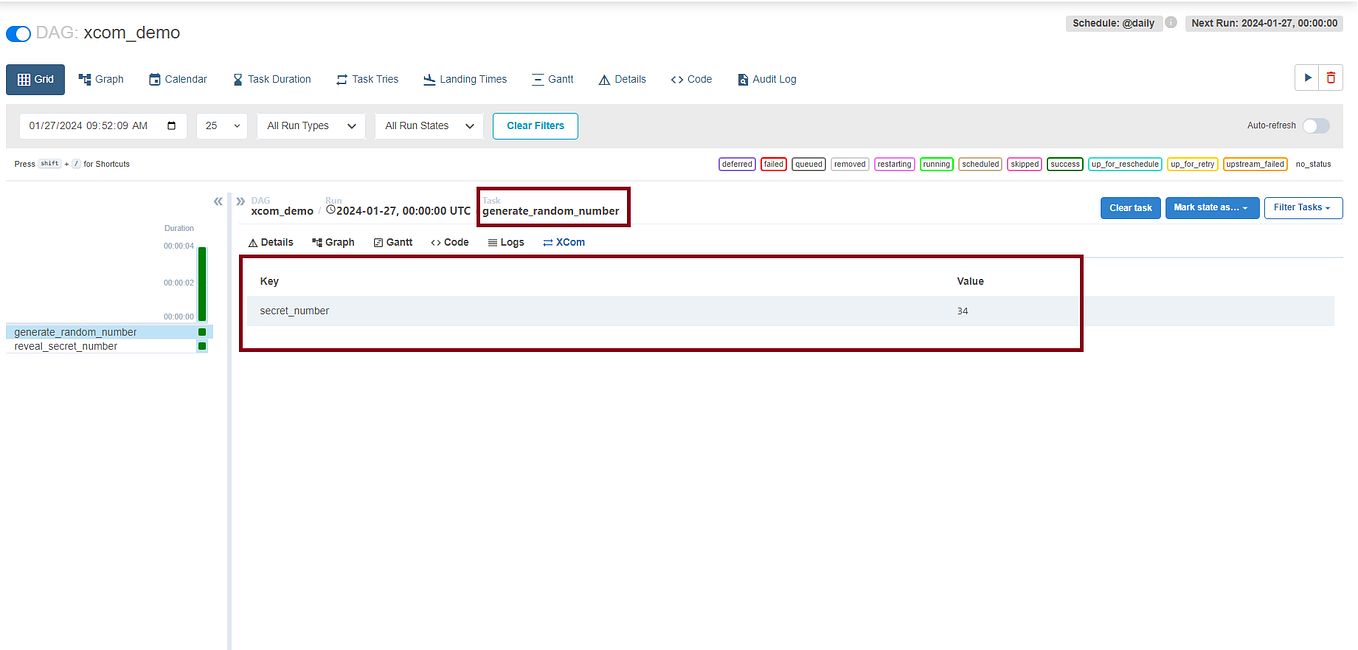This screenshot has height=650, width=1358.
Task: Toggle the success status filter badge
Action: (x=1064, y=163)
